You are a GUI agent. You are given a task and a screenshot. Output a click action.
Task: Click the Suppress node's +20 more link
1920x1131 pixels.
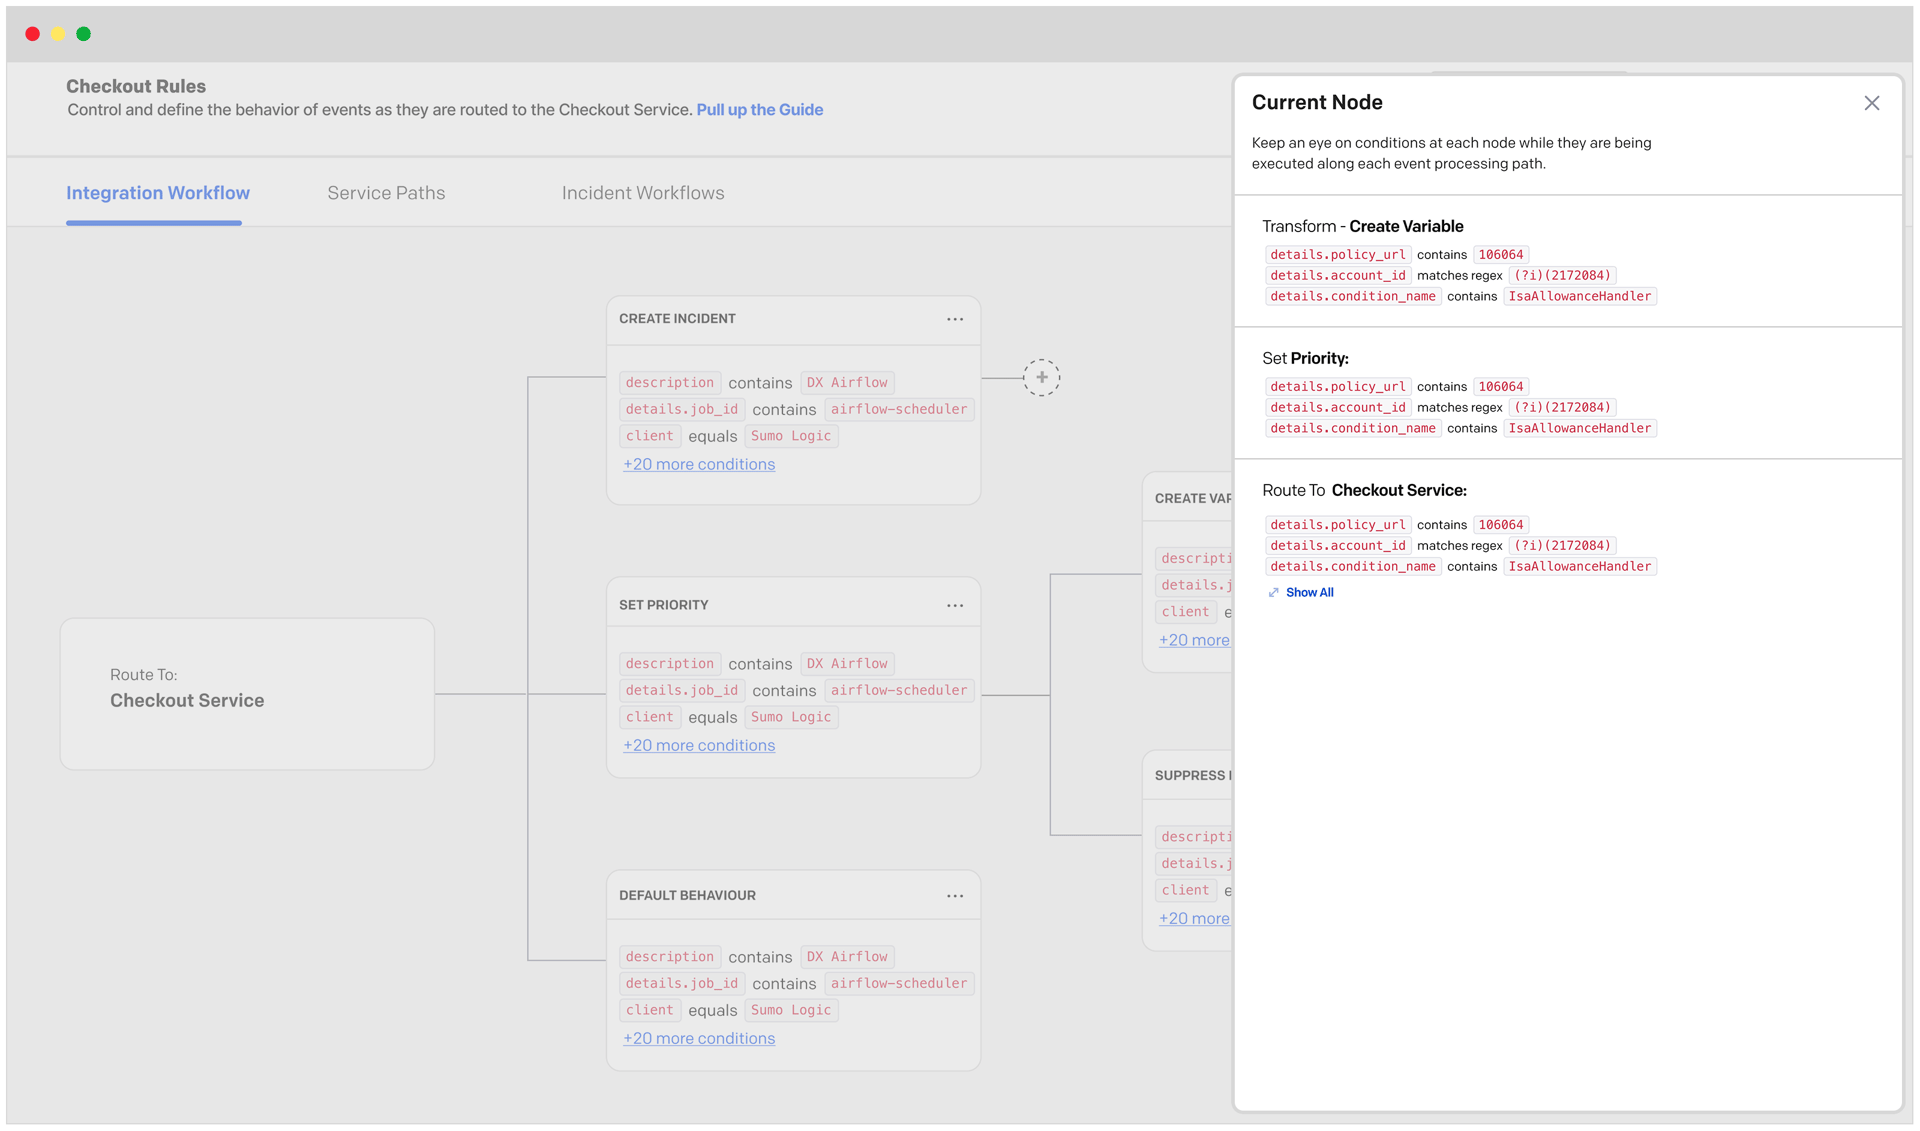pyautogui.click(x=1193, y=918)
